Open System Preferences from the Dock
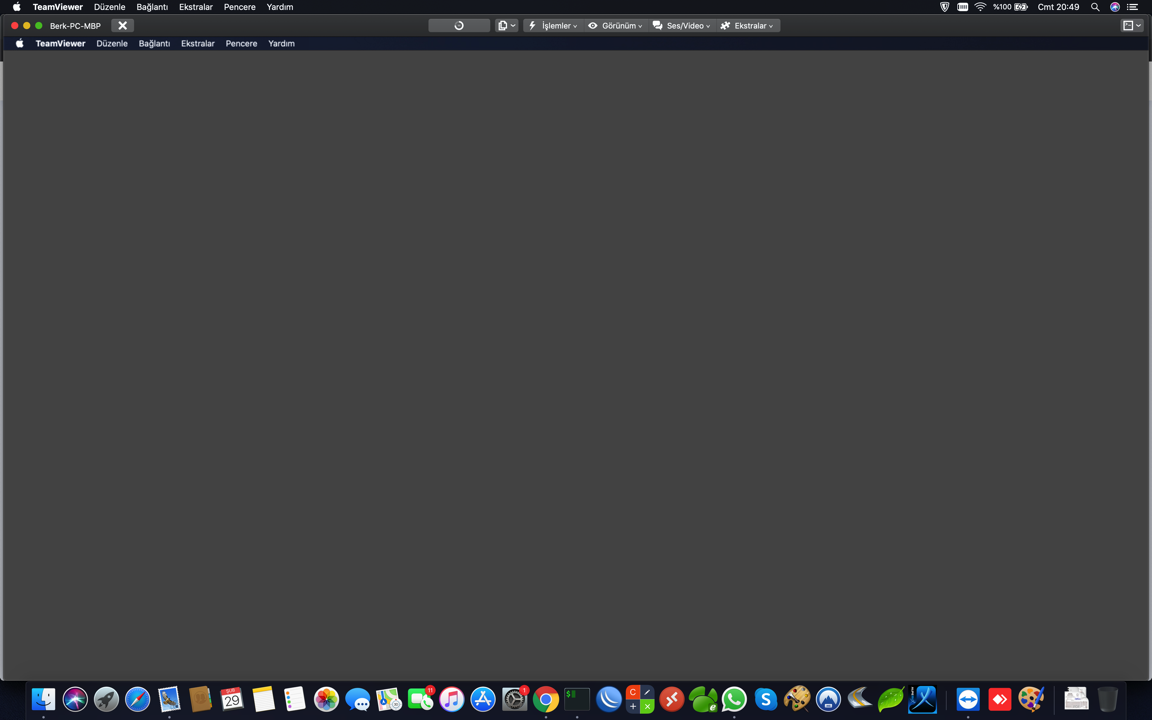This screenshot has width=1152, height=720. pos(514,699)
